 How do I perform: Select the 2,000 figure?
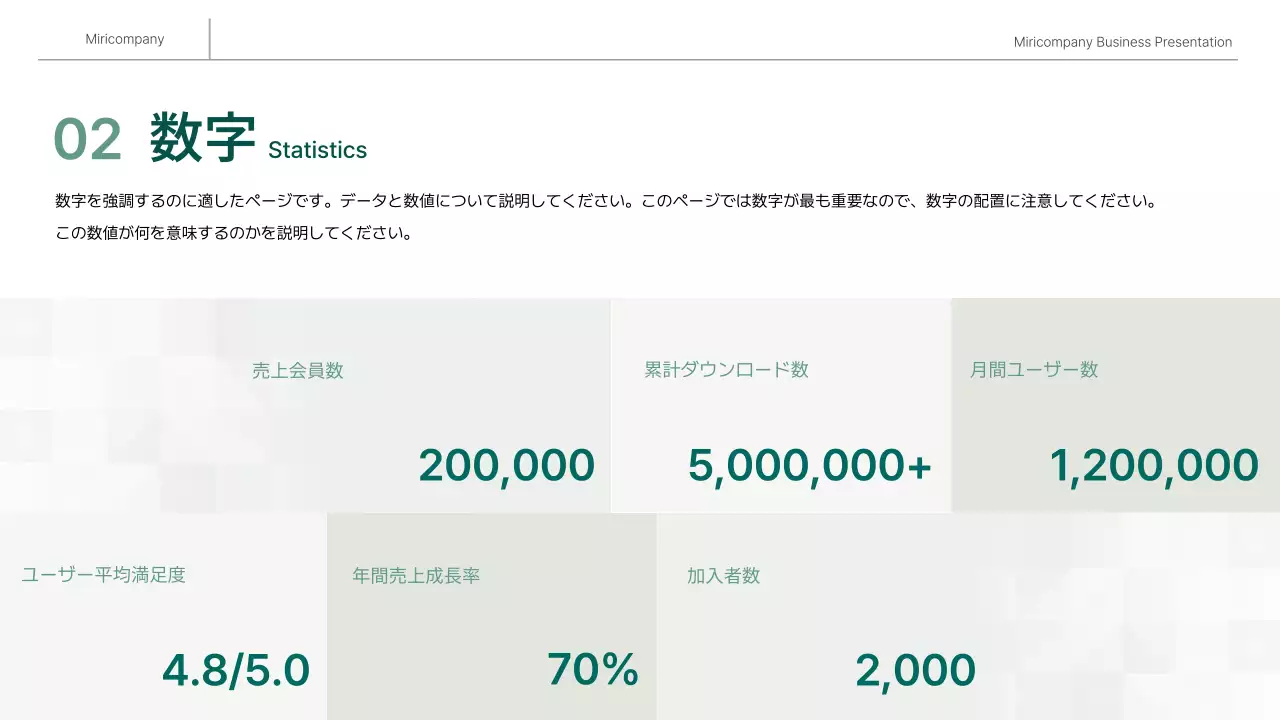pyautogui.click(x=915, y=671)
